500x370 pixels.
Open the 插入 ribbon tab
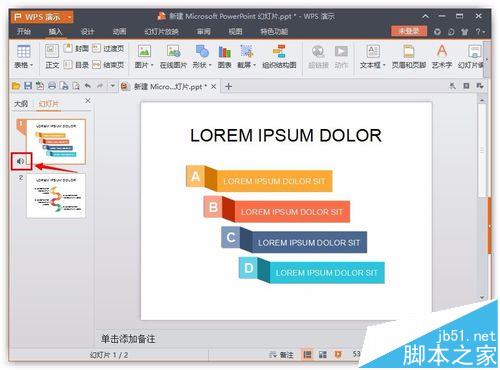55,32
